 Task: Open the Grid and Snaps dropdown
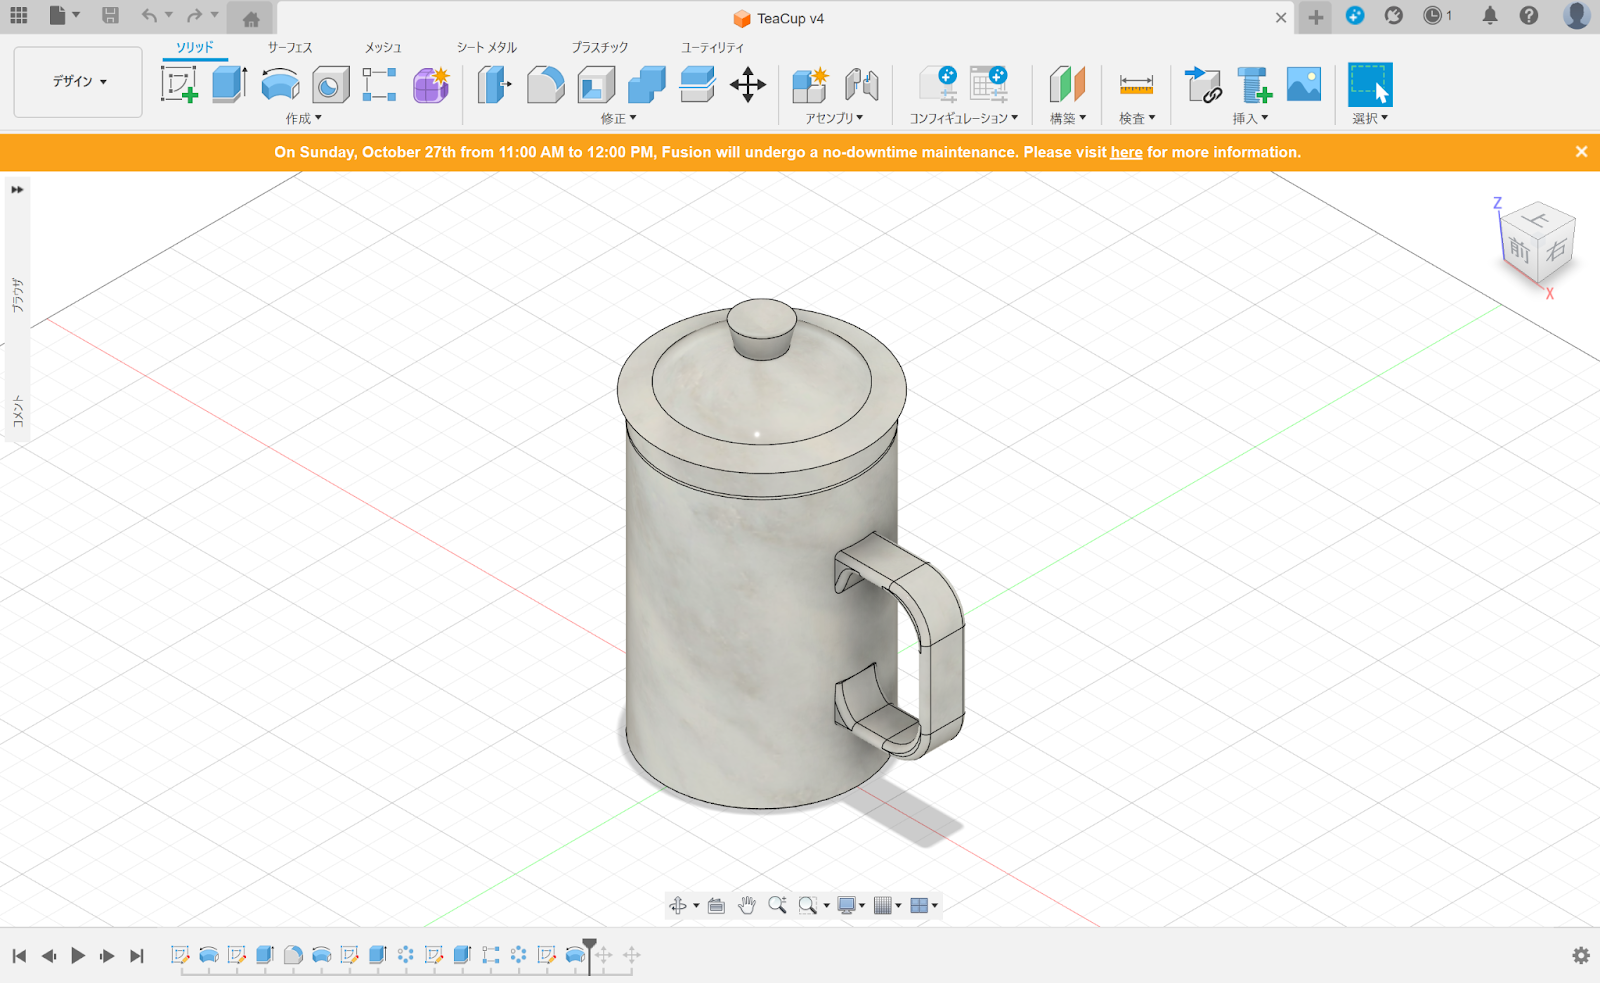coord(888,905)
